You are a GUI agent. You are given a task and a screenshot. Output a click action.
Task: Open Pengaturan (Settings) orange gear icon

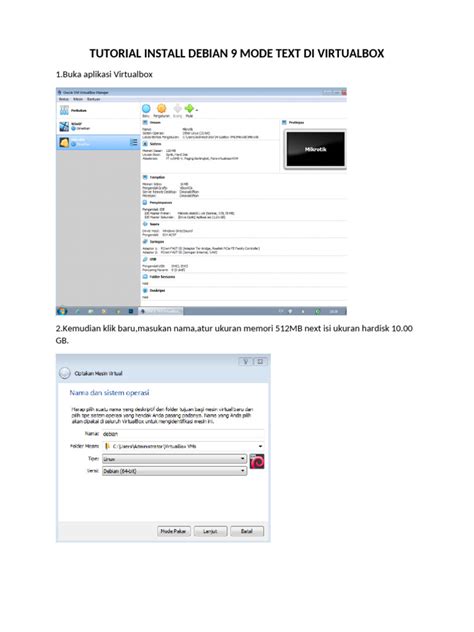[x=161, y=108]
